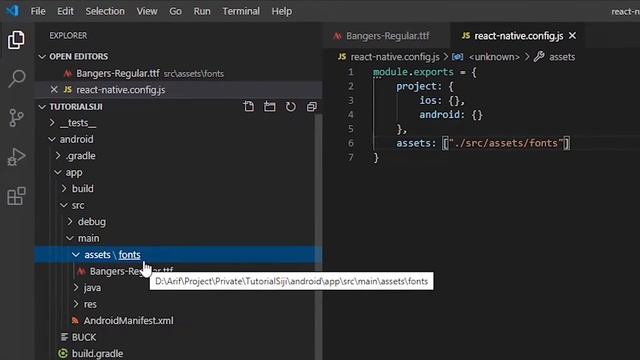
Task: Collapse the android folder
Action: point(52,139)
